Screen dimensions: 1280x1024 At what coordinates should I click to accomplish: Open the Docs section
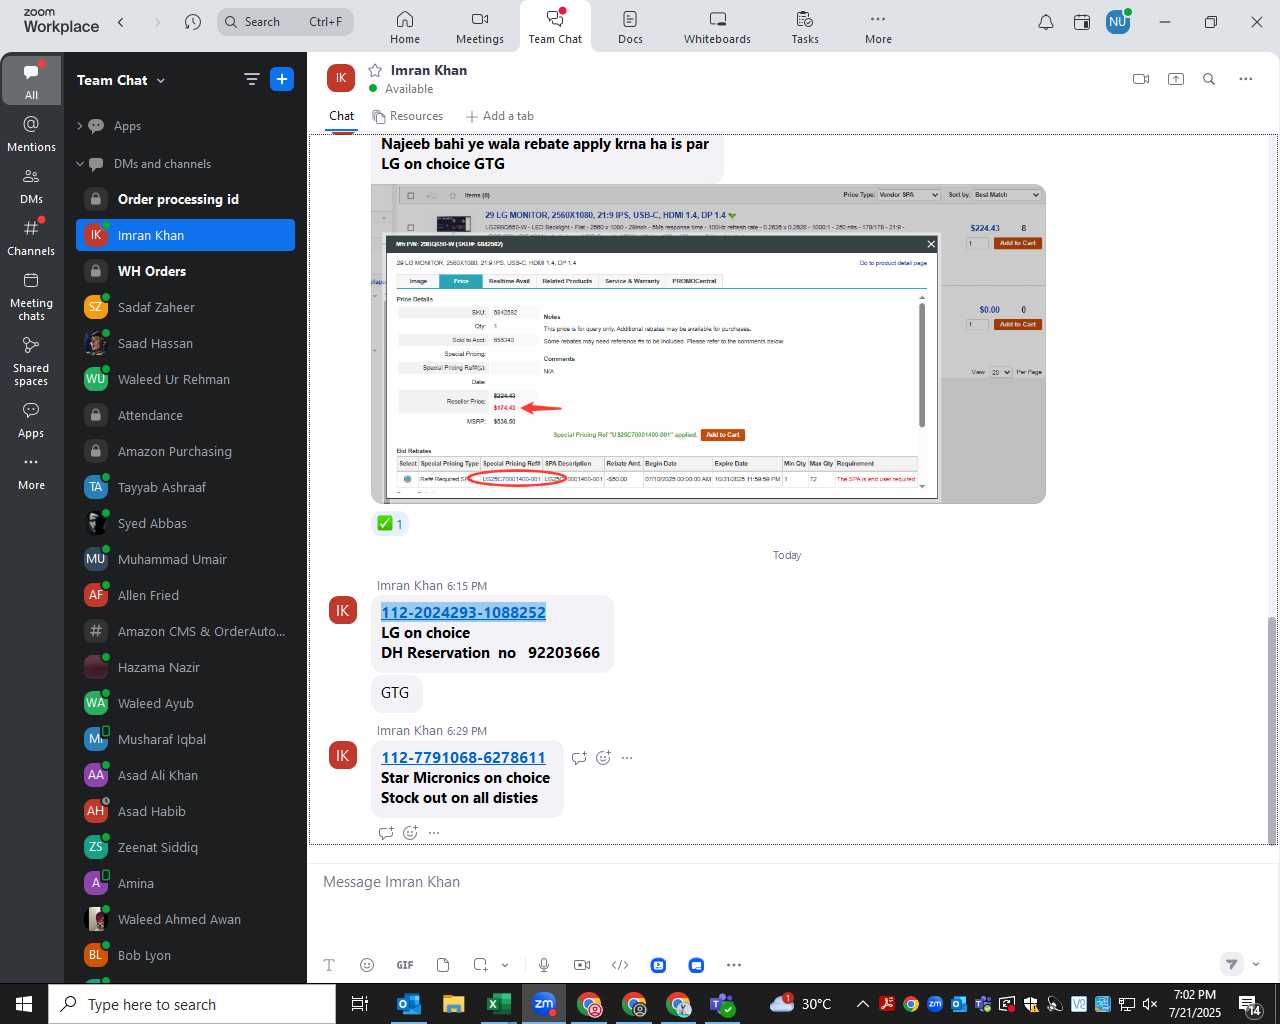click(630, 27)
